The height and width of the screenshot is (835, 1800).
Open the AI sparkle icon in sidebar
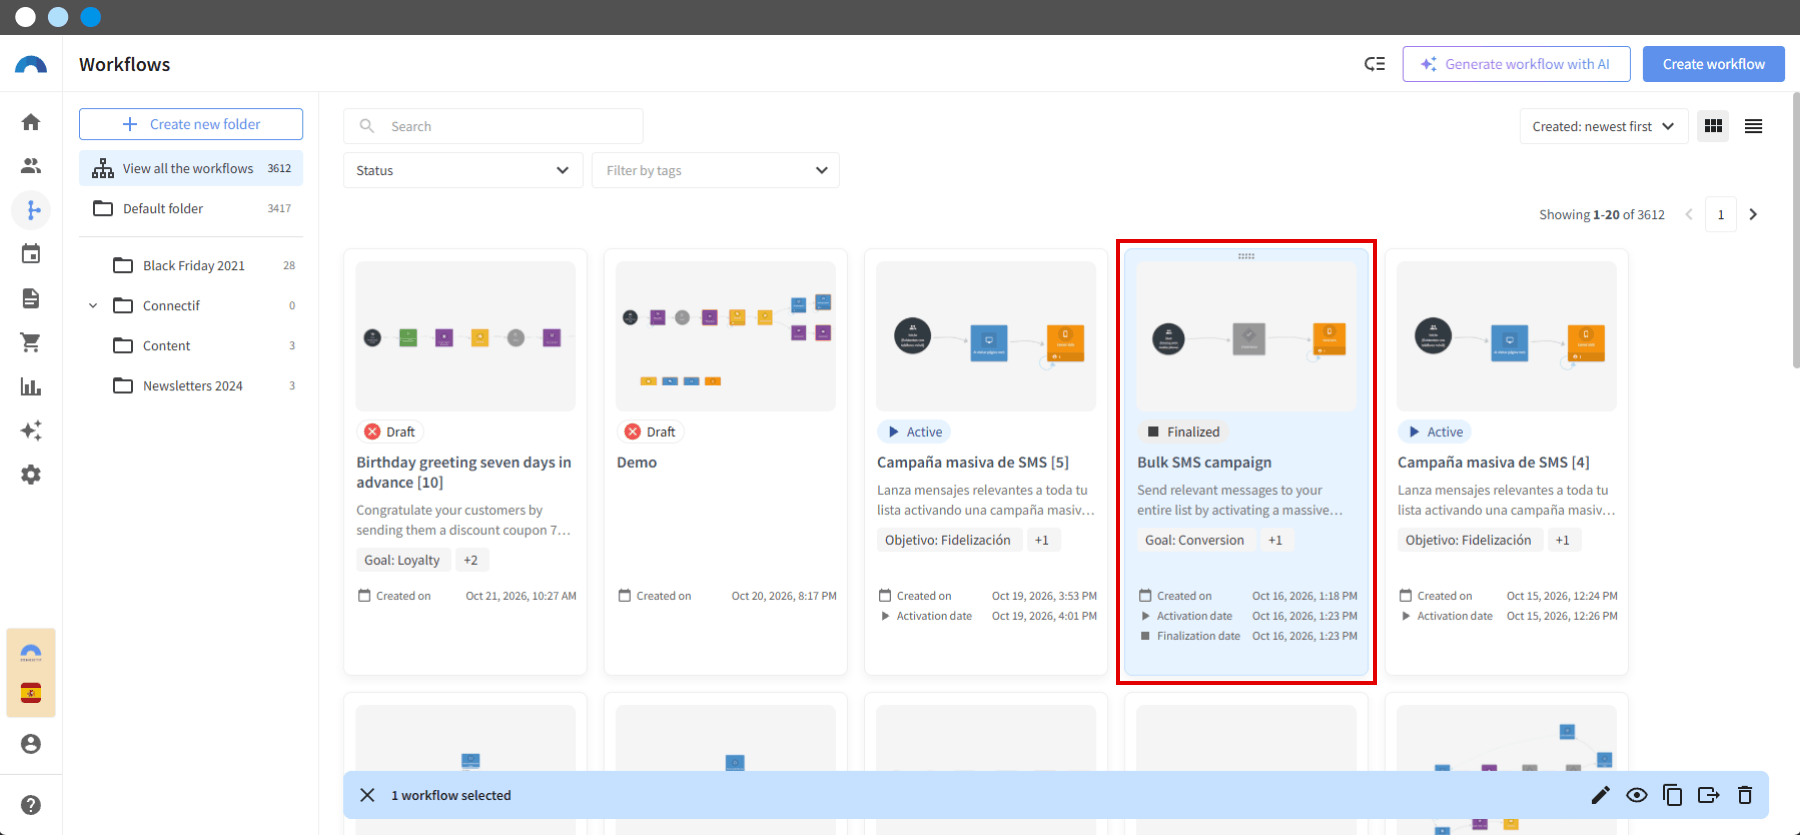[31, 430]
